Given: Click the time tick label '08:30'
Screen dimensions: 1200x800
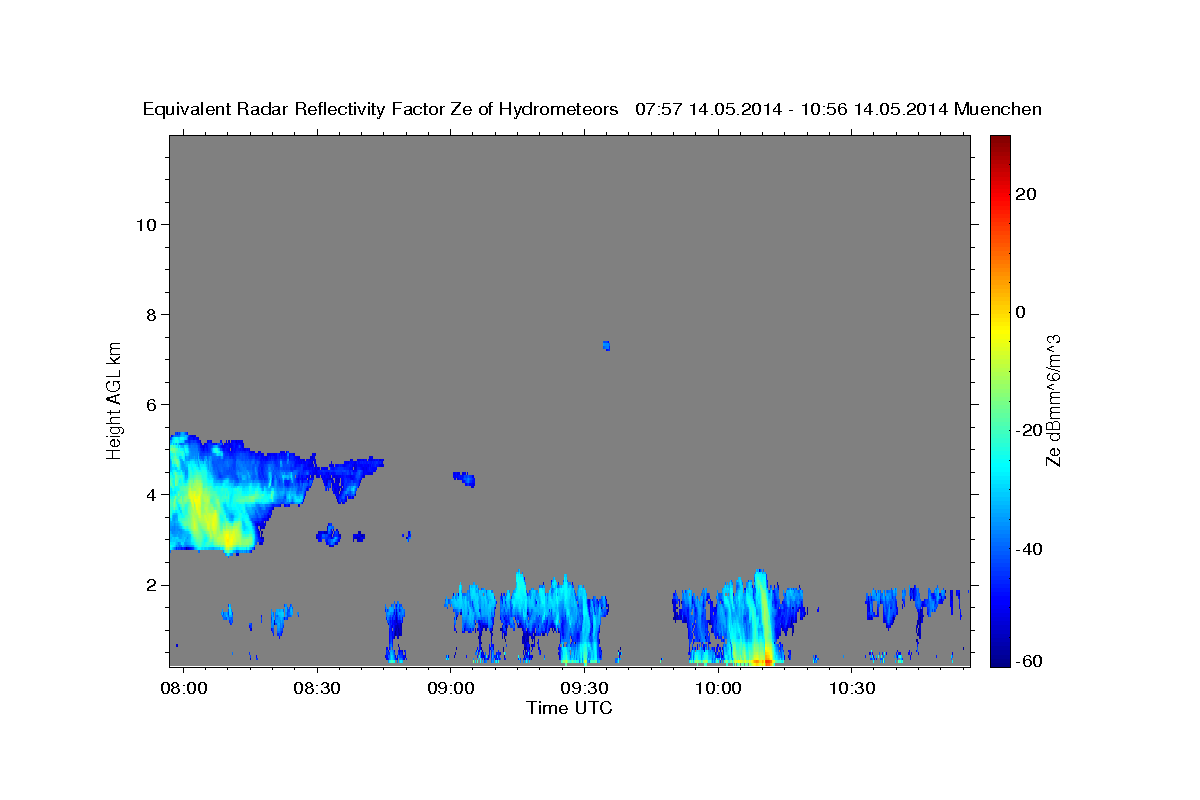Looking at the screenshot, I should 317,689.
